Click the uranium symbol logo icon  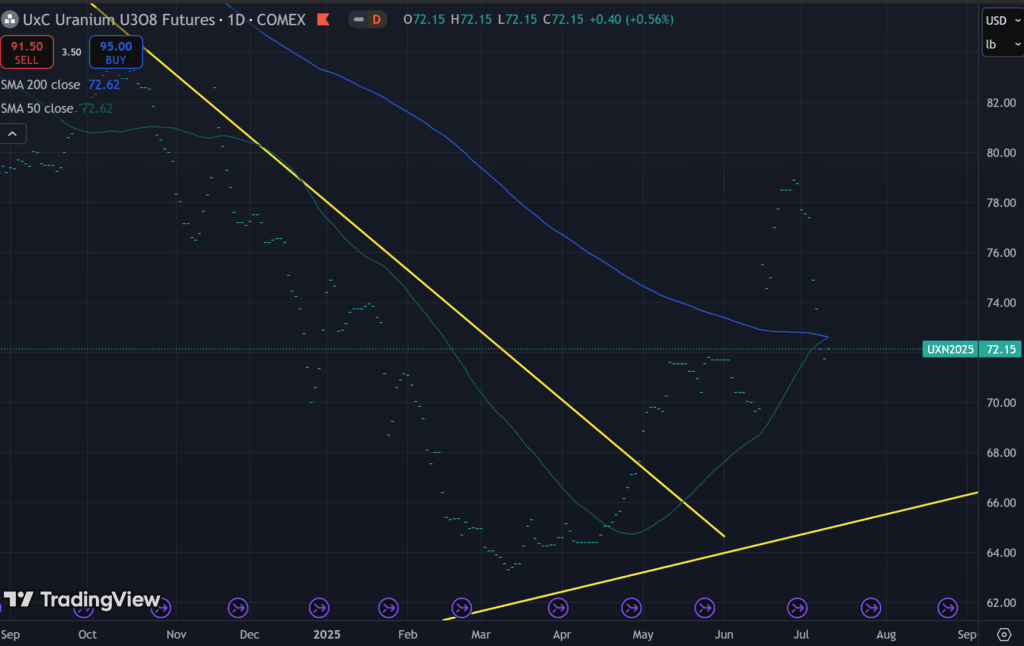pos(9,20)
